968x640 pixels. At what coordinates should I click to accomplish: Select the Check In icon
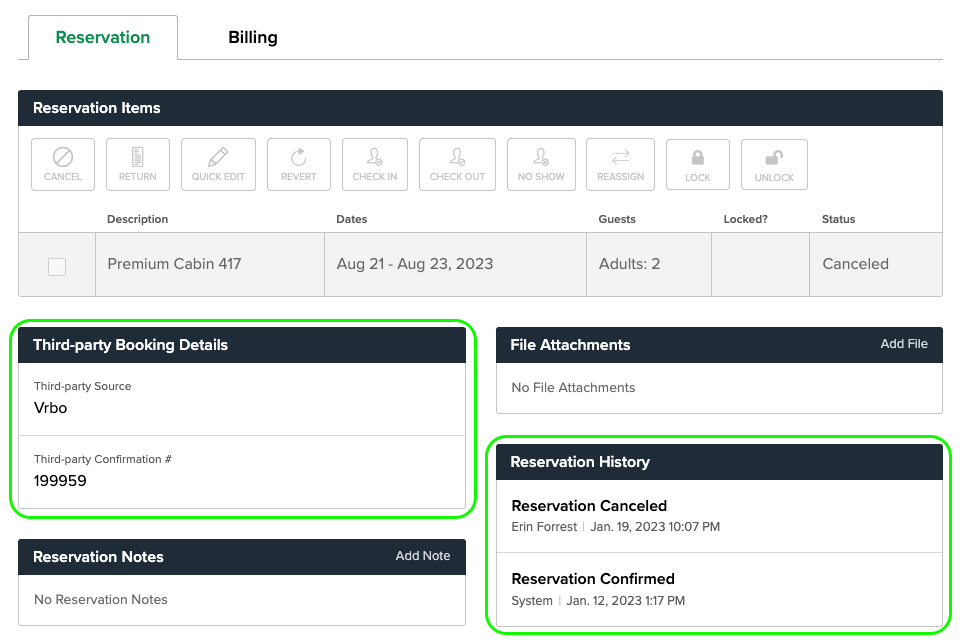click(374, 163)
